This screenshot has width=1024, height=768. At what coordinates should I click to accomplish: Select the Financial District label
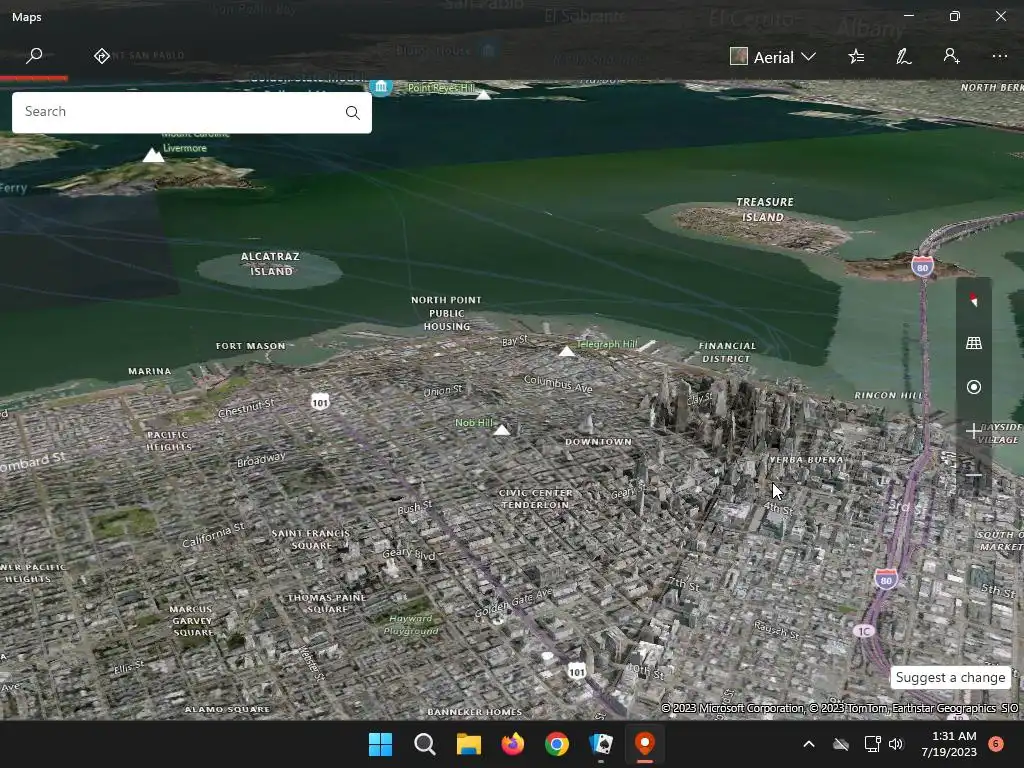[727, 352]
